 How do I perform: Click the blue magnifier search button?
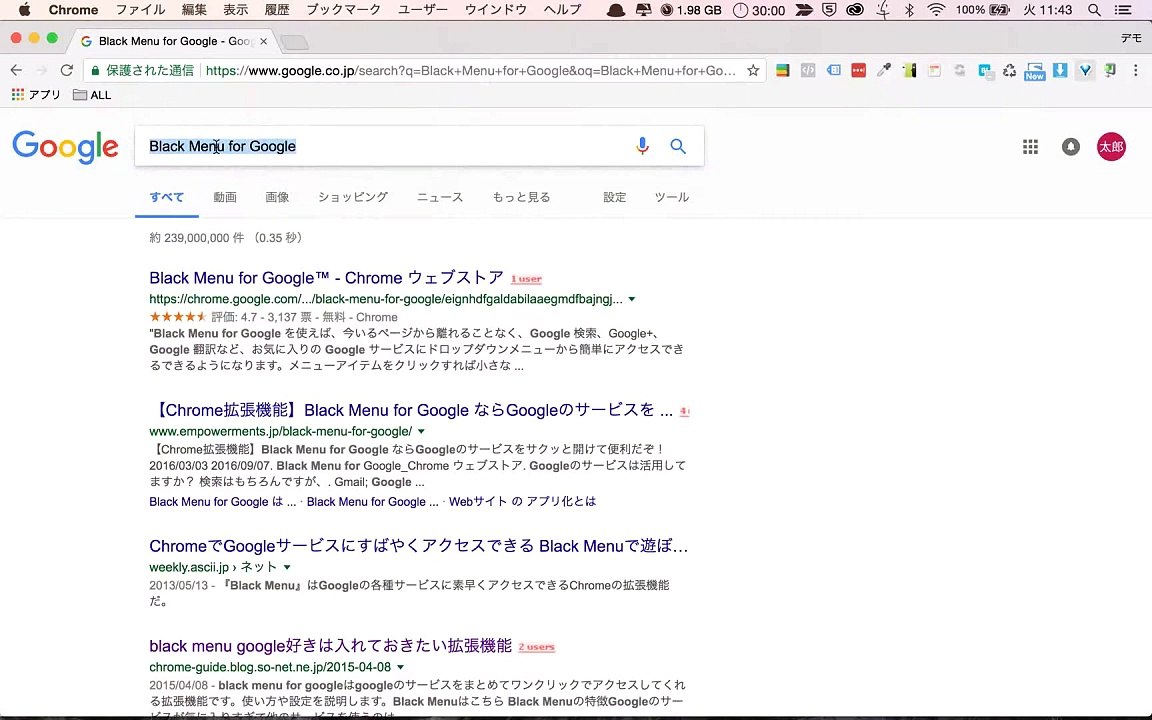click(x=678, y=146)
